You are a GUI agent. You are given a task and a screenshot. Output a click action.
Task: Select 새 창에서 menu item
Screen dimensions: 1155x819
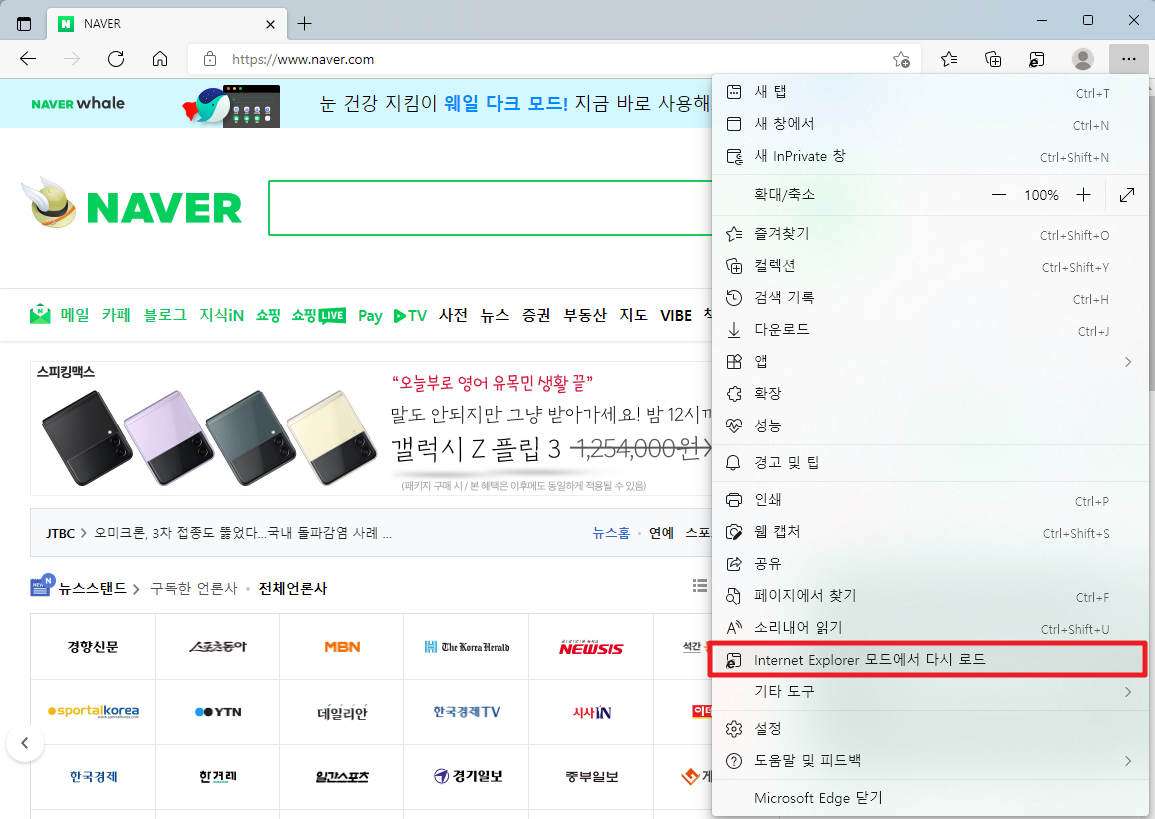(x=930, y=124)
